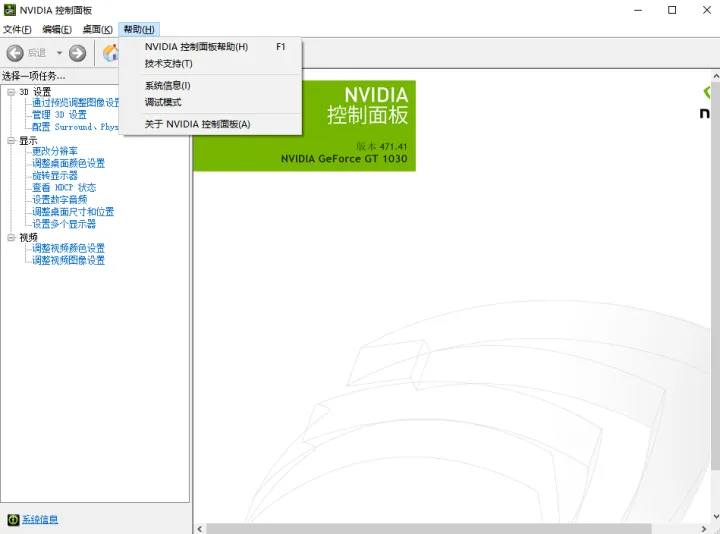
Task: Maximize the NVIDIA 控制面板 window
Action: (x=672, y=10)
